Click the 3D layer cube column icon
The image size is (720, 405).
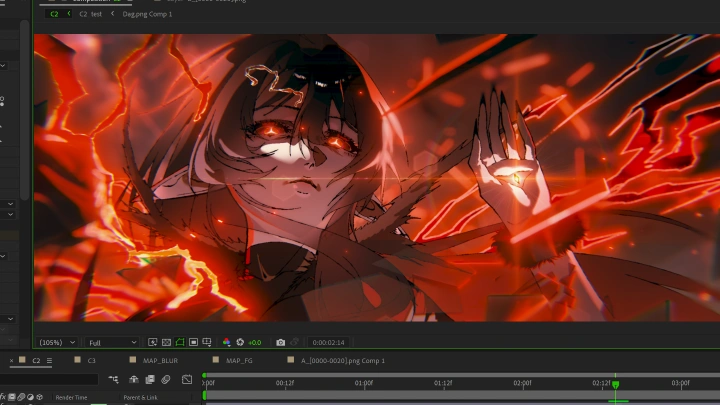[x=39, y=397]
